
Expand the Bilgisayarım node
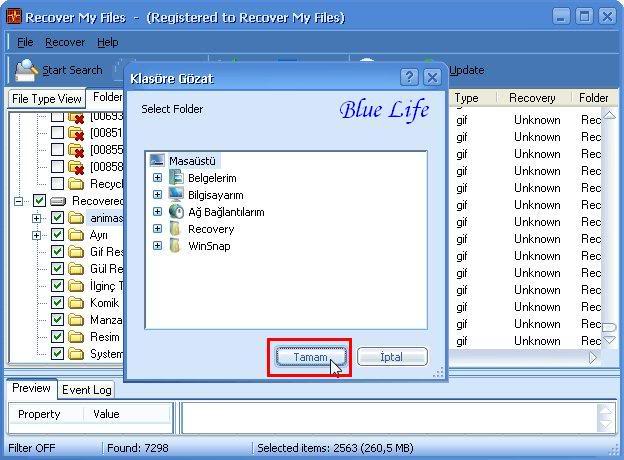click(x=158, y=195)
